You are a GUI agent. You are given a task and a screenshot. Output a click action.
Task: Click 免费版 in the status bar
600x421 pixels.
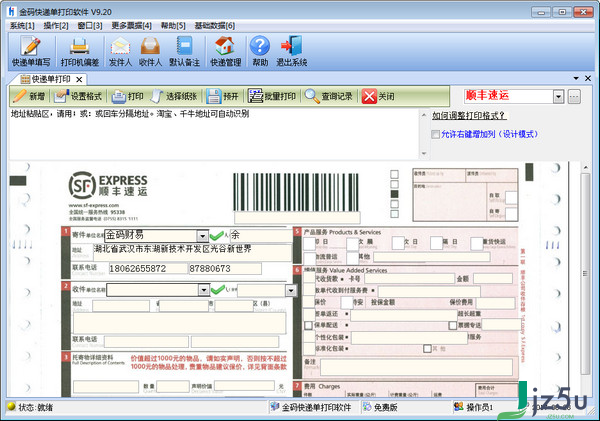pyautogui.click(x=380, y=407)
